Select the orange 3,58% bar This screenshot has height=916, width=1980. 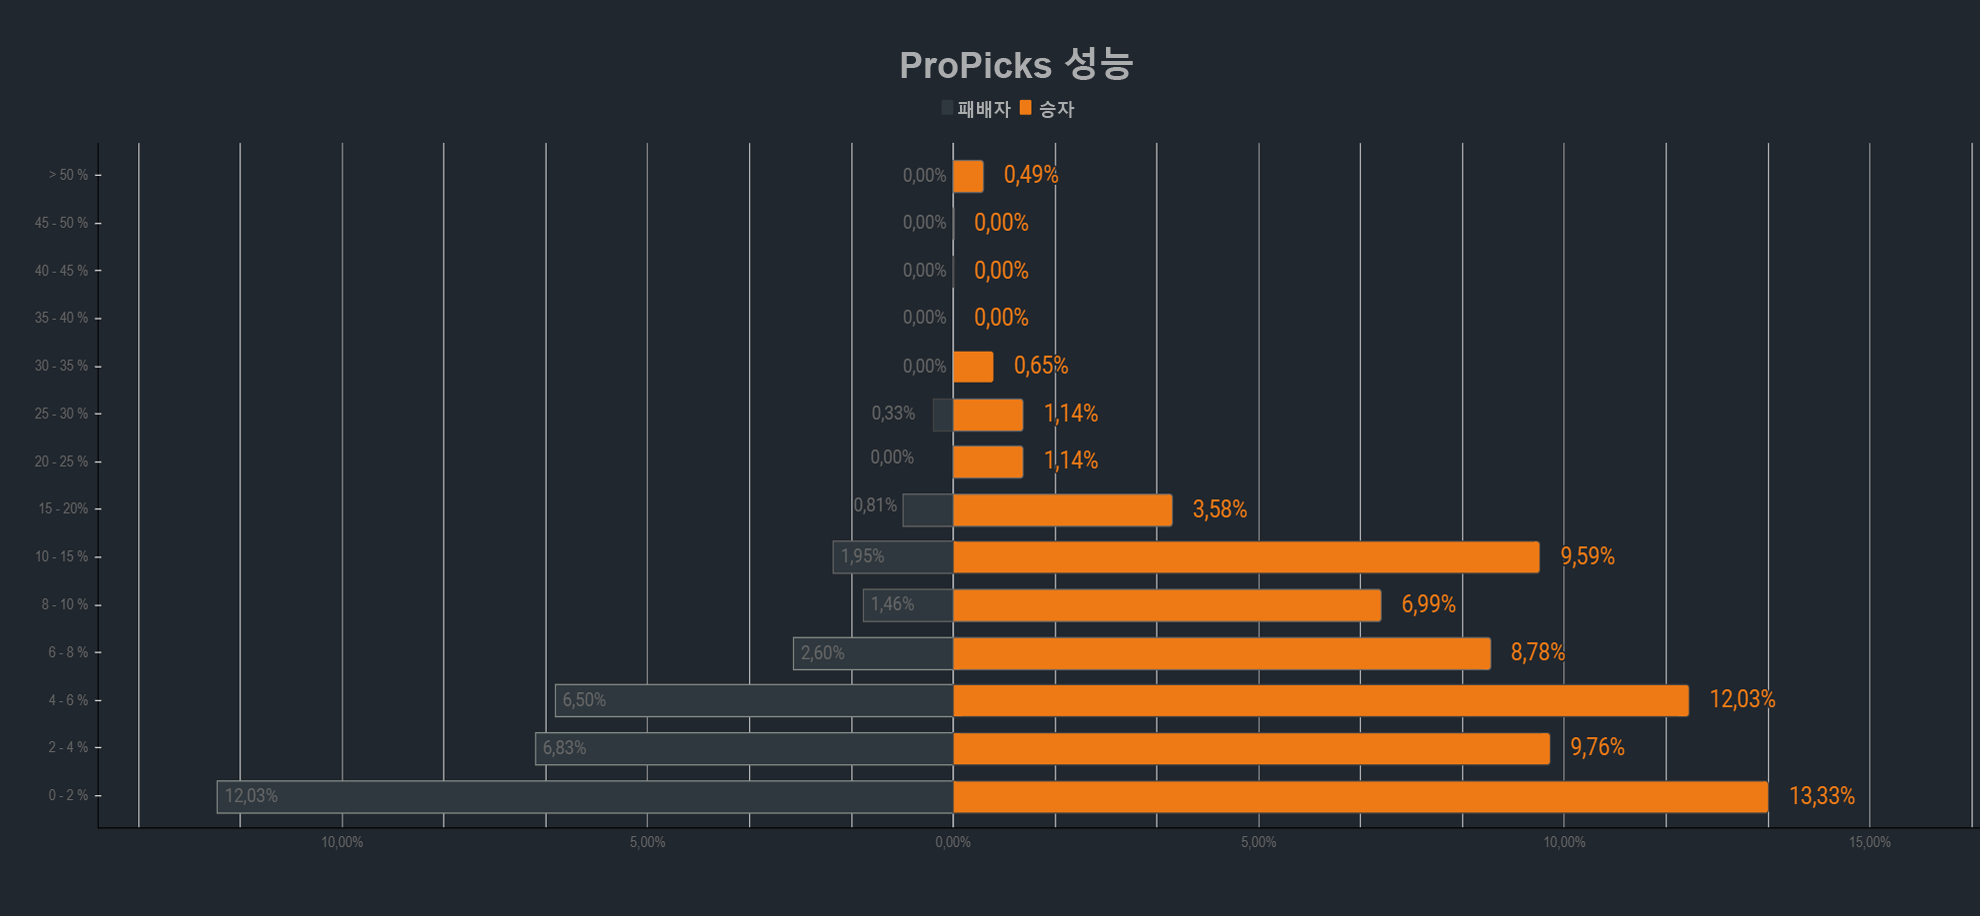coord(1063,510)
